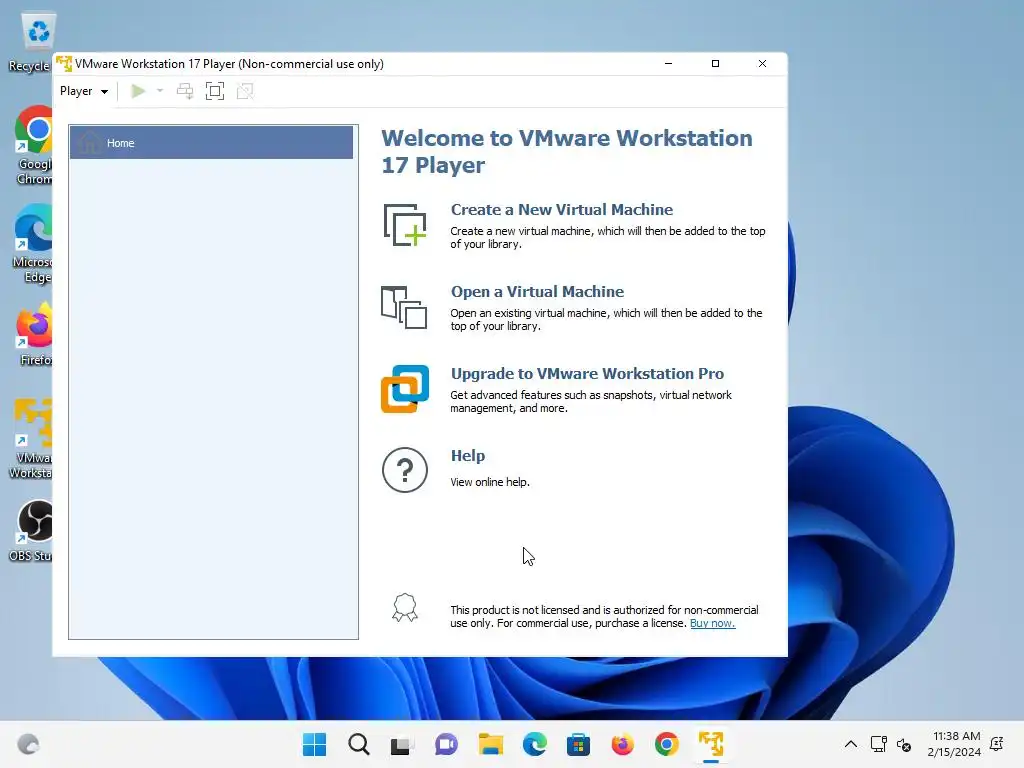Select the Firefox desktop shortcut
Viewport: 1024px width, 768px height.
(33, 334)
